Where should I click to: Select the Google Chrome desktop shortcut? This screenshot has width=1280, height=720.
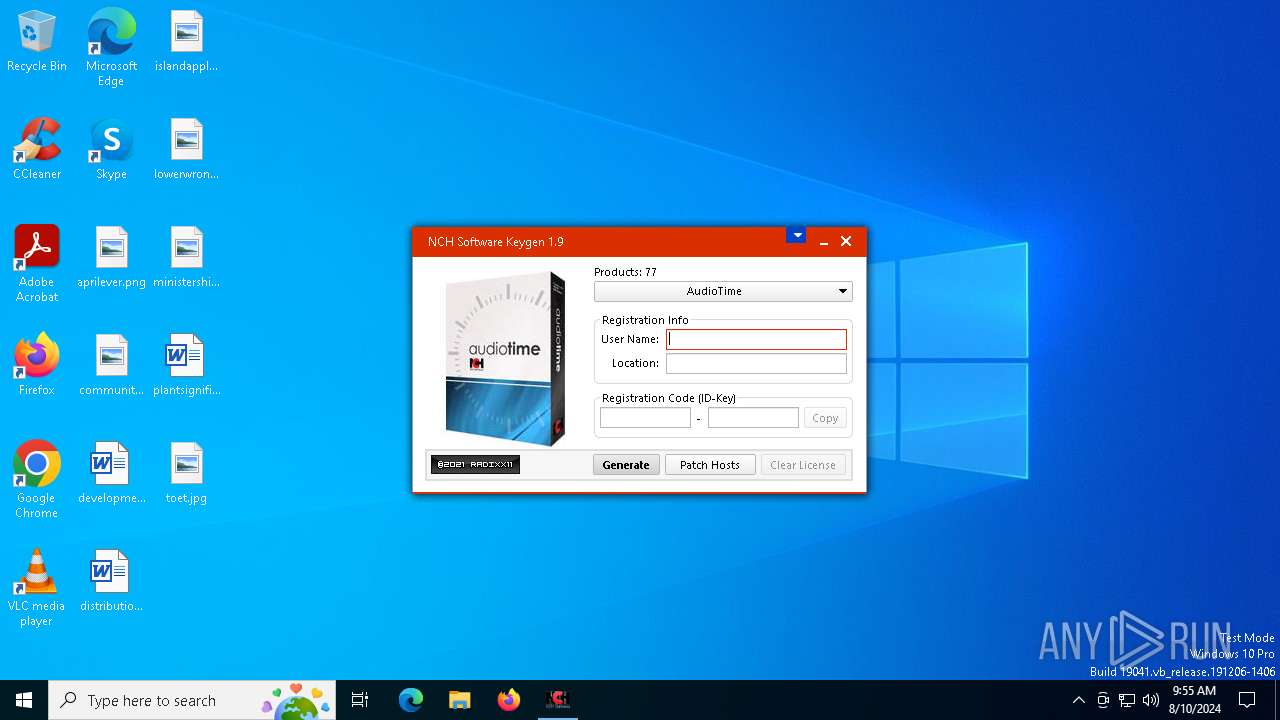37,481
